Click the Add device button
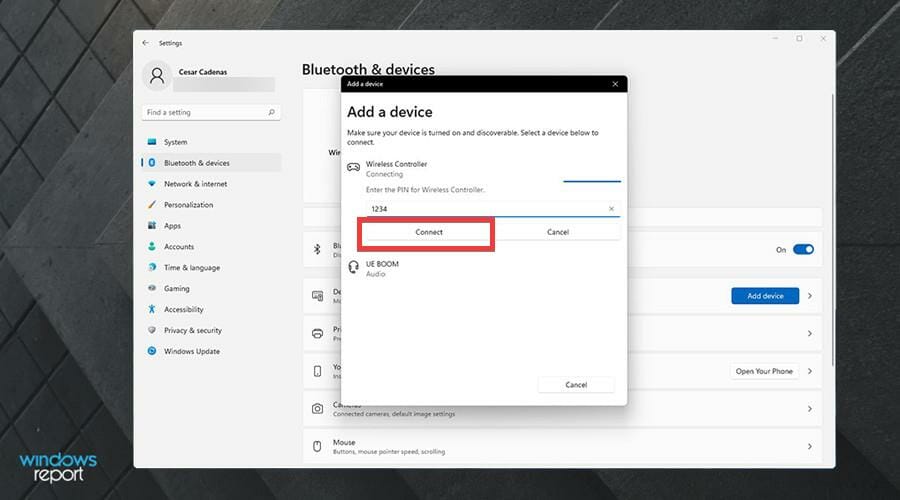900x500 pixels. [765, 296]
